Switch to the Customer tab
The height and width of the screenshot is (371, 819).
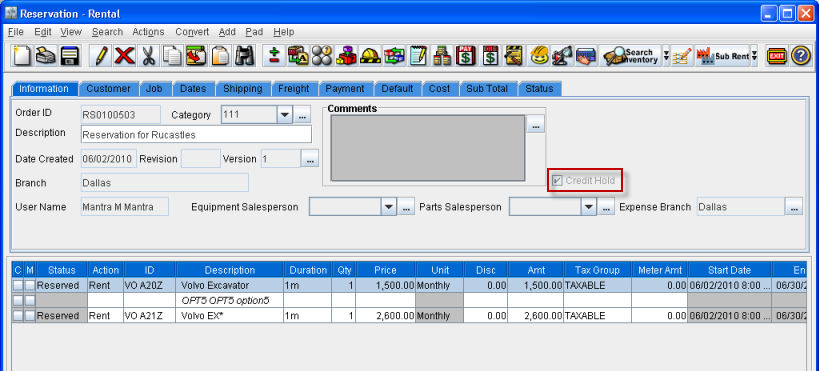108,89
